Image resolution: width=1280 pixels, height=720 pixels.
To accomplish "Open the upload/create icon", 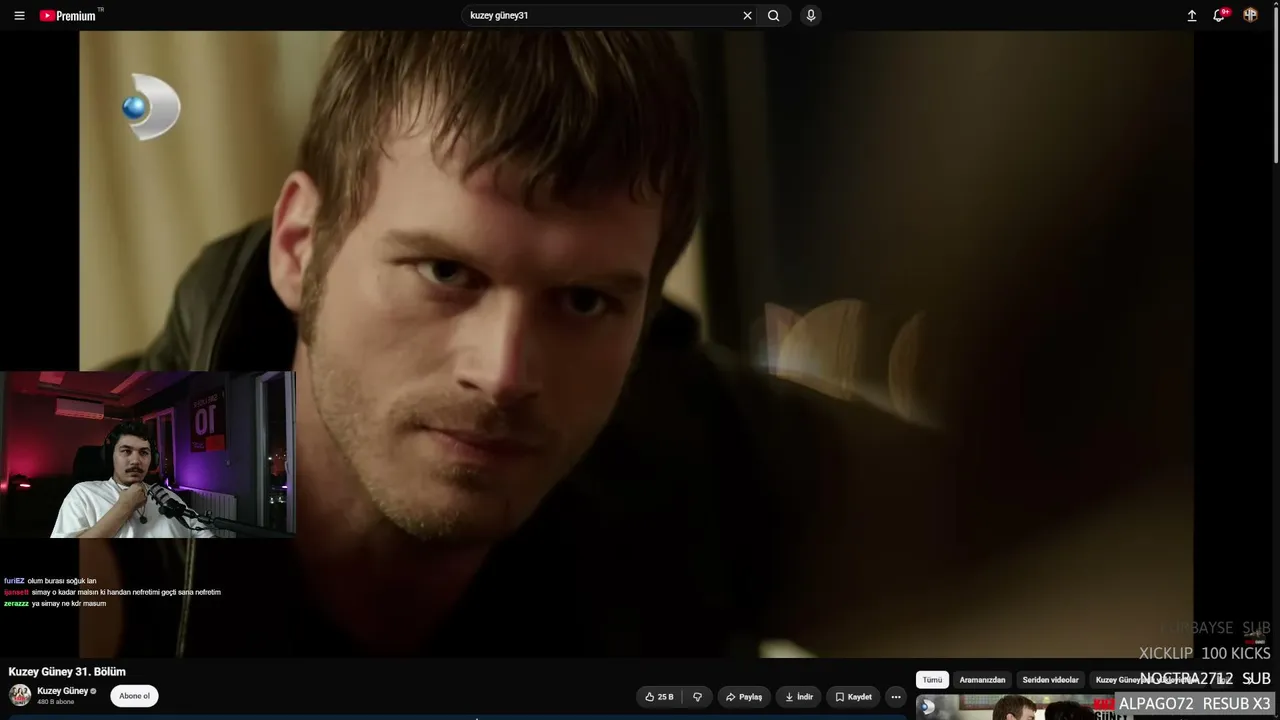I will (x=1192, y=16).
